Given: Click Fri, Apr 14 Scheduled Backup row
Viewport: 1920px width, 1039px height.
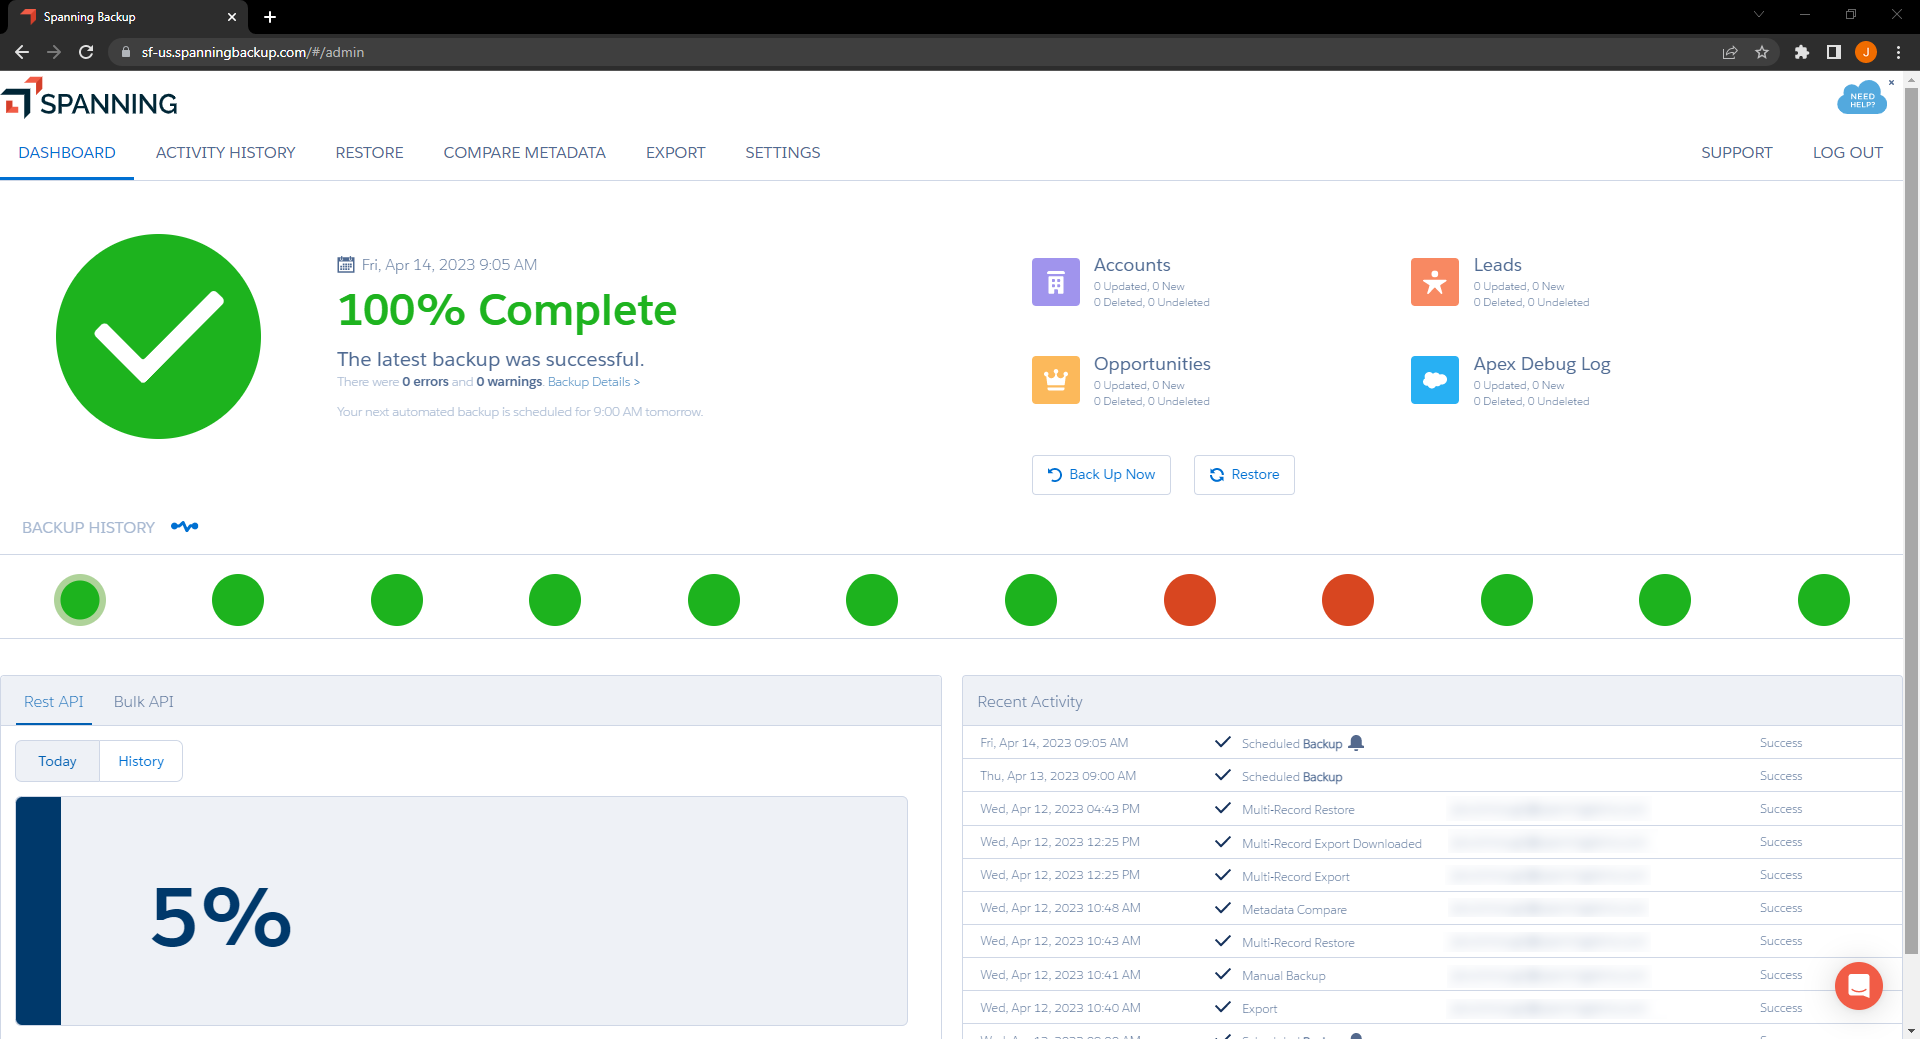Looking at the screenshot, I should point(1432,743).
